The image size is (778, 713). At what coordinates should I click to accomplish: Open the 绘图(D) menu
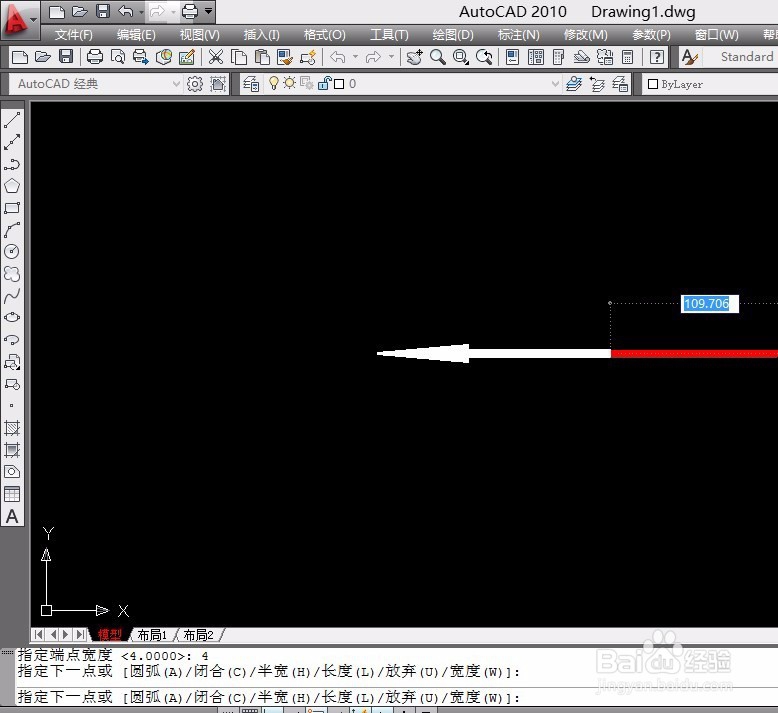[x=453, y=35]
